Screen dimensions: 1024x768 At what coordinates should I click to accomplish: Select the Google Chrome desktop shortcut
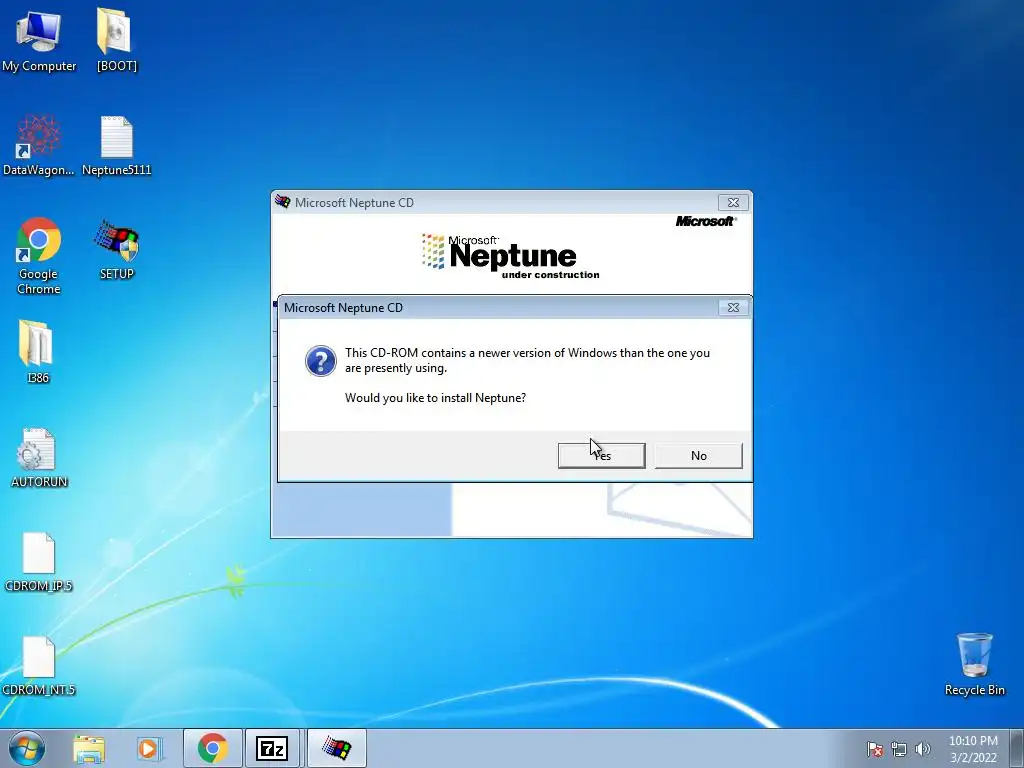(x=39, y=255)
